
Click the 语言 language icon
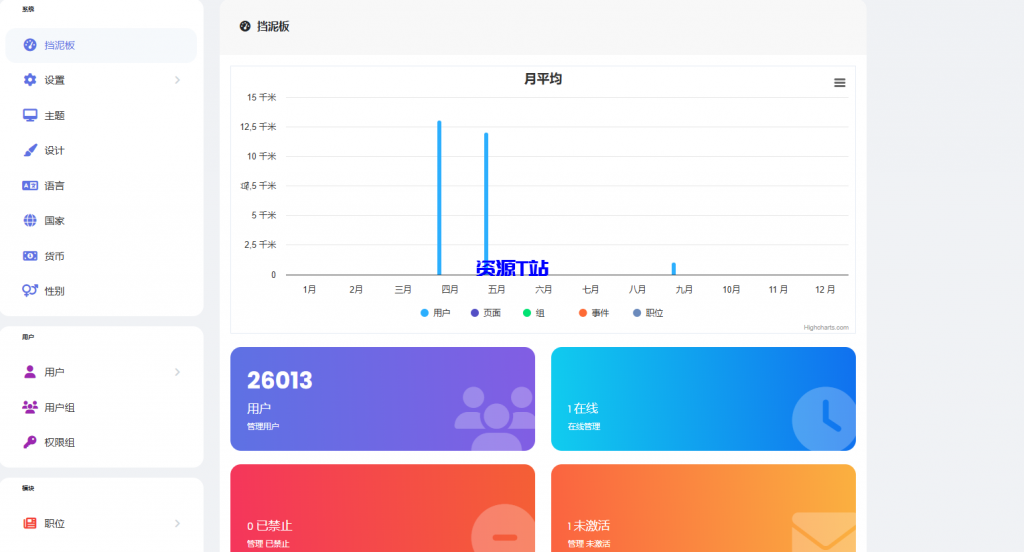coord(30,185)
